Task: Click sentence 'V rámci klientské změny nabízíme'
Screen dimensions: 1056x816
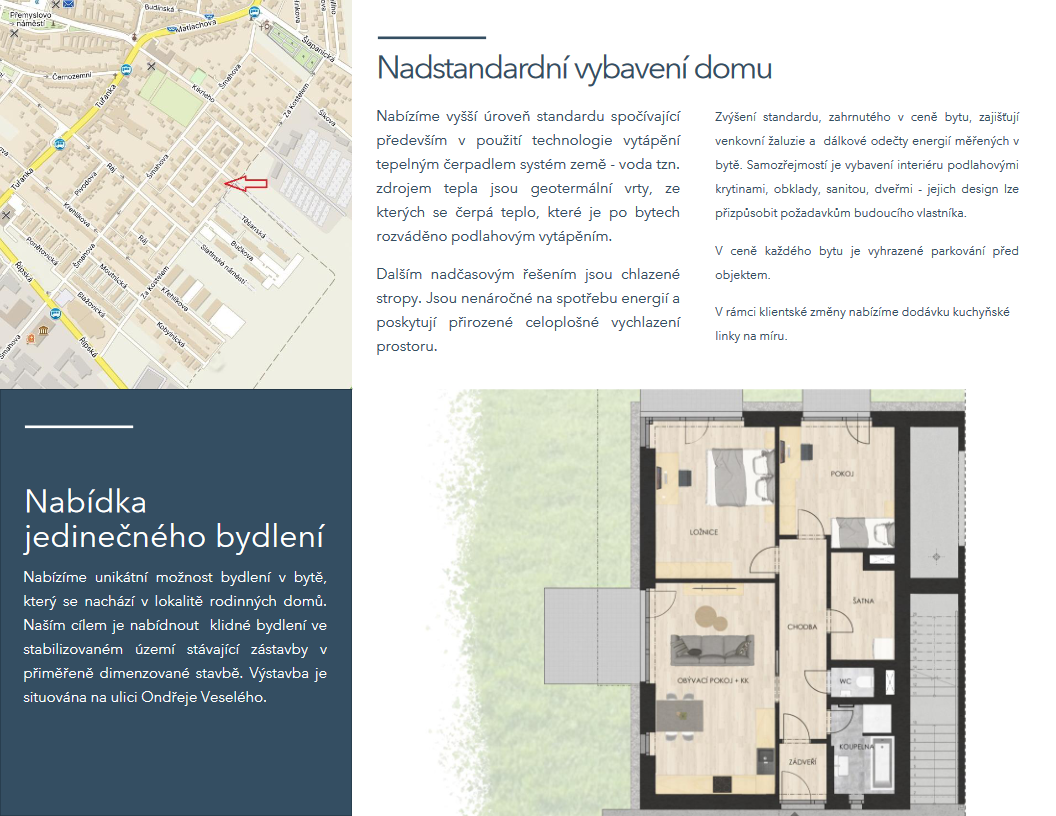Action: pos(863,324)
